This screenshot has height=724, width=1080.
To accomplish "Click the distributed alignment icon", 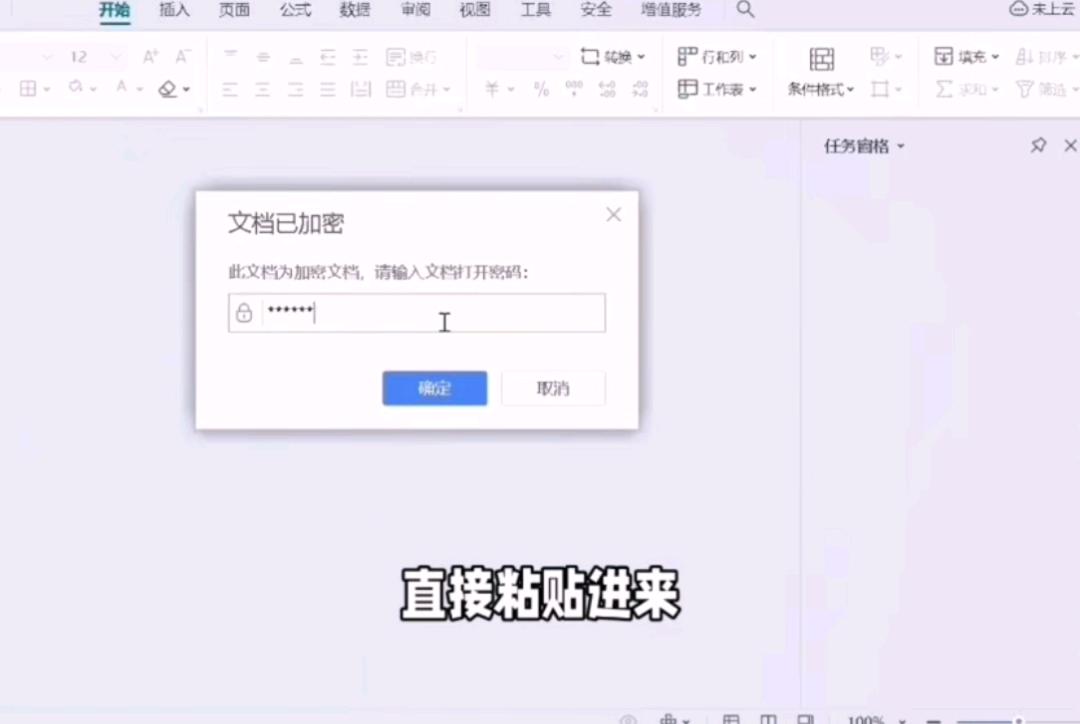I will tap(360, 89).
